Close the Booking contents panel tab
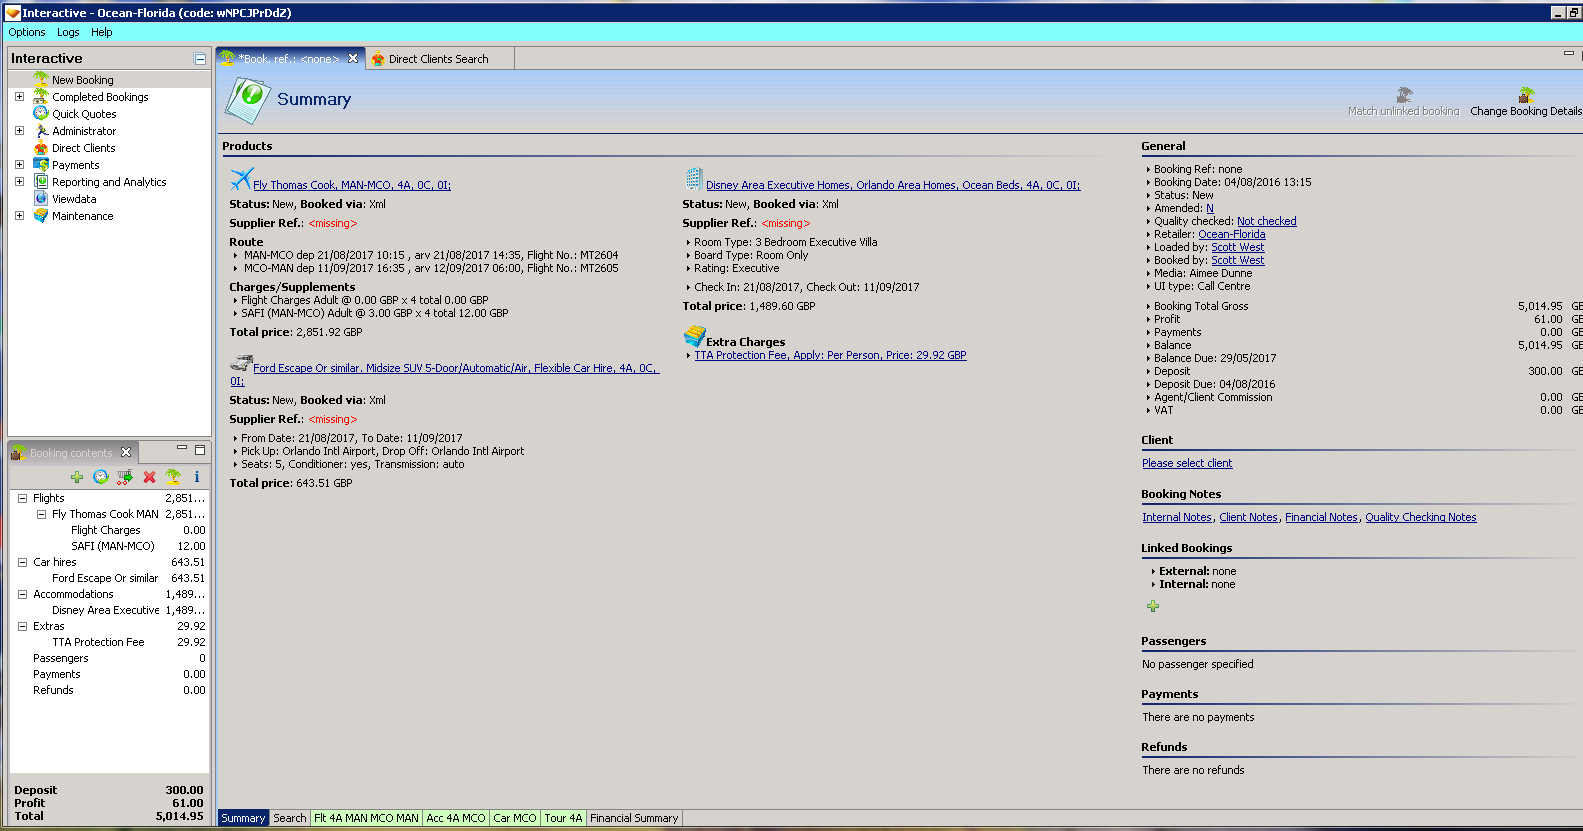The height and width of the screenshot is (831, 1583). (x=126, y=452)
